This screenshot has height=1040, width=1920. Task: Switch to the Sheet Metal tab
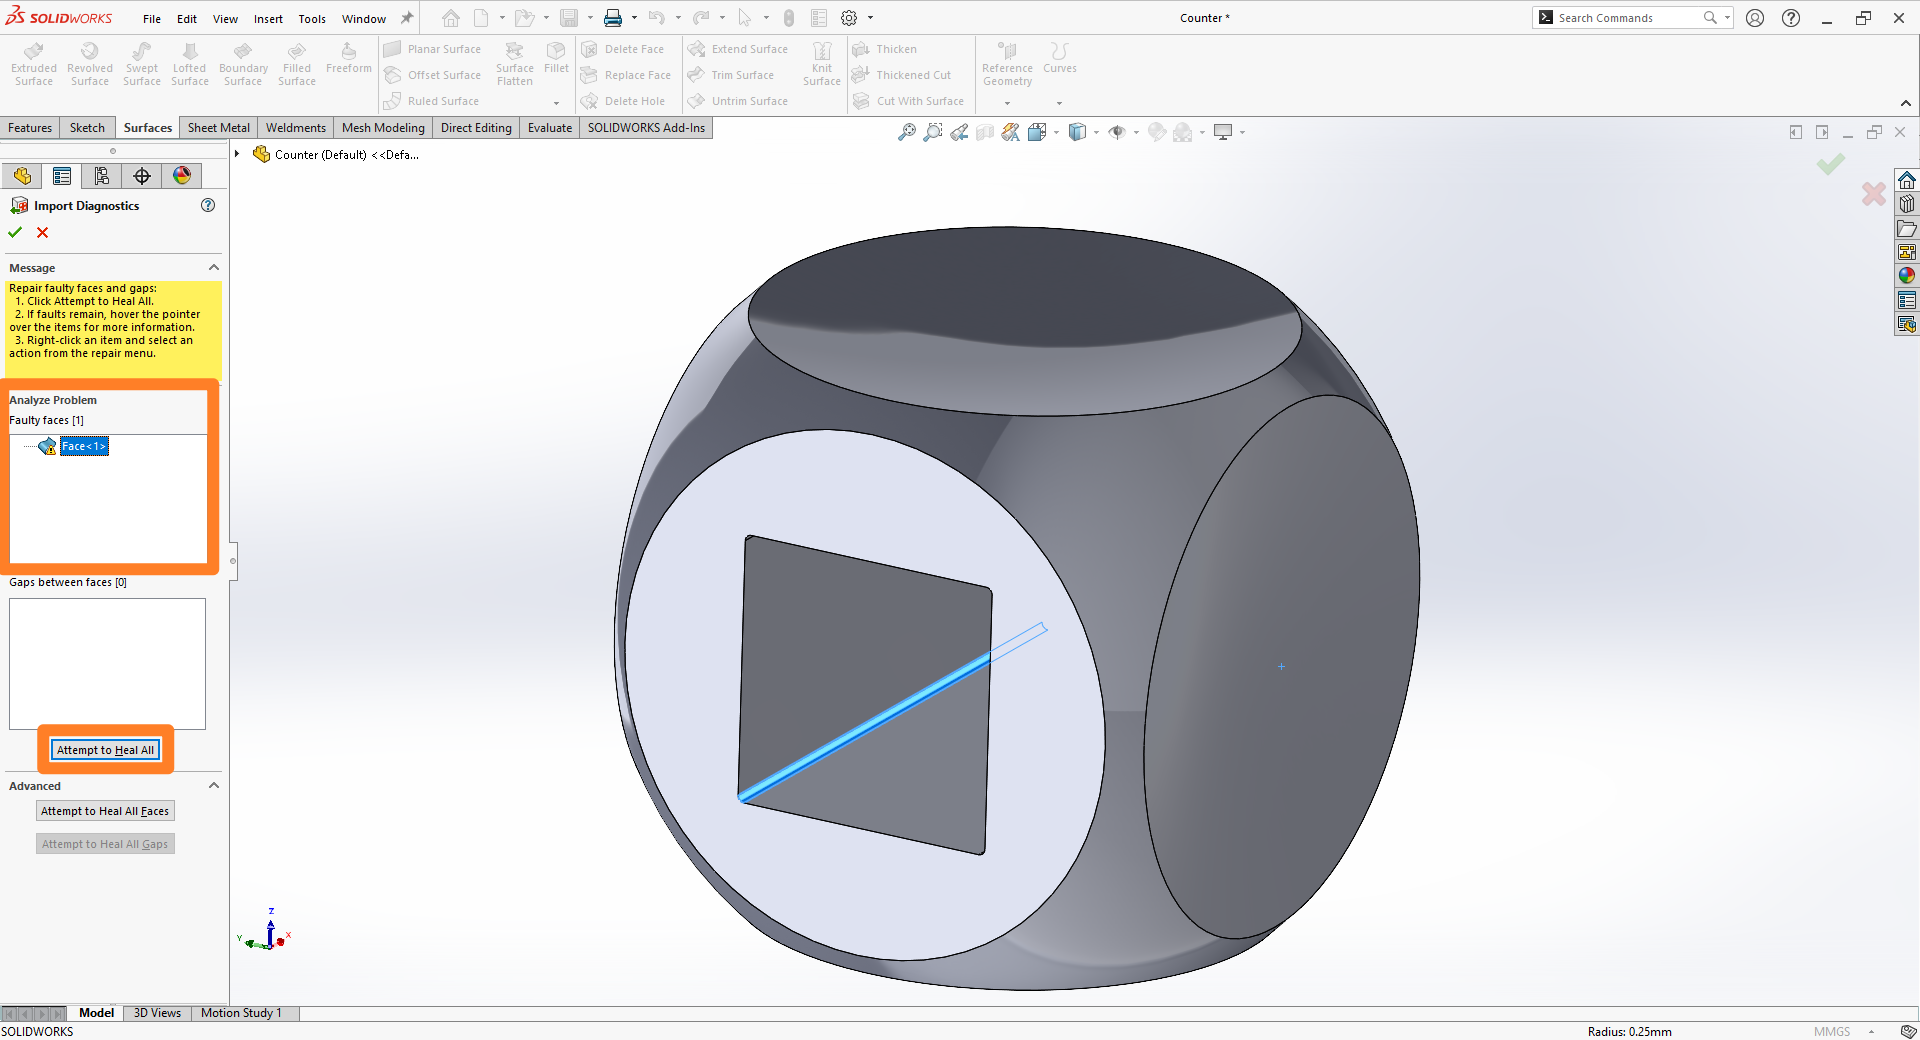point(218,127)
